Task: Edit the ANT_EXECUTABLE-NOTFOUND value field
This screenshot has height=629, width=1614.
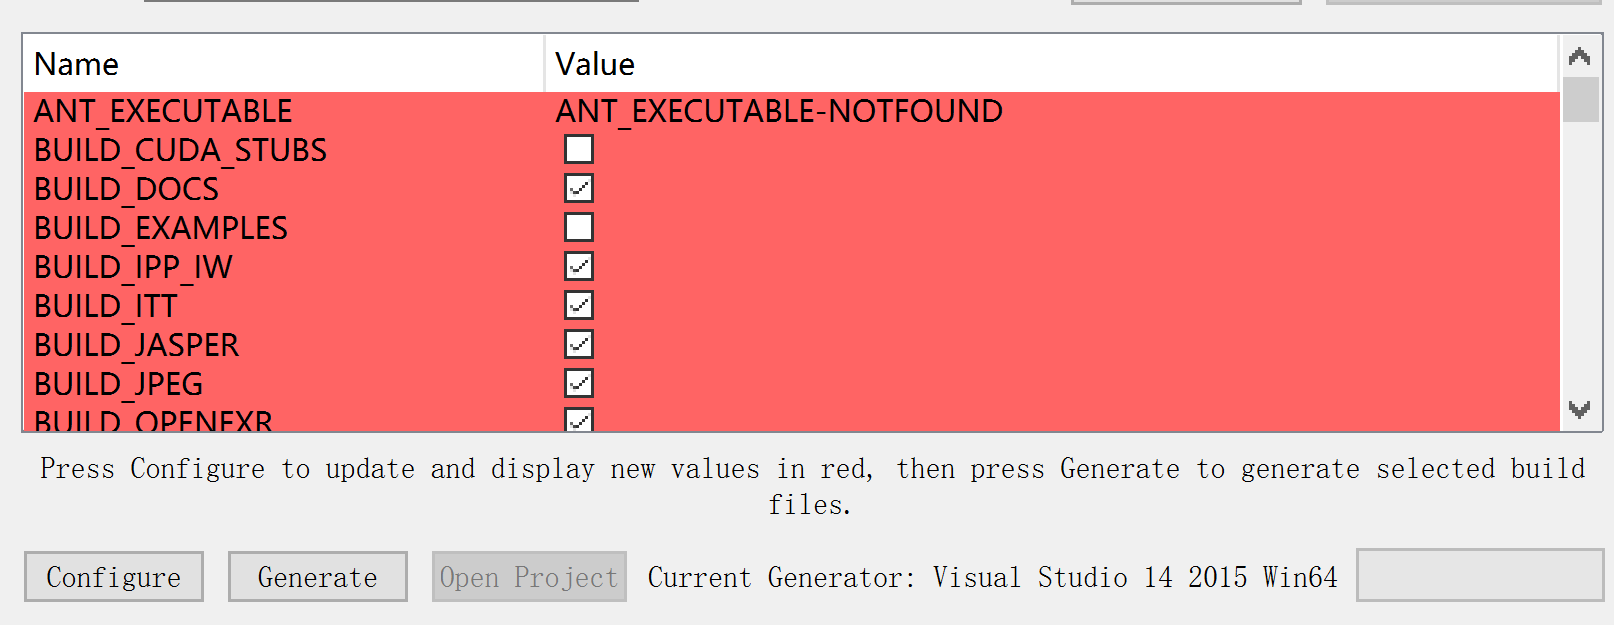Action: pyautogui.click(x=1052, y=111)
